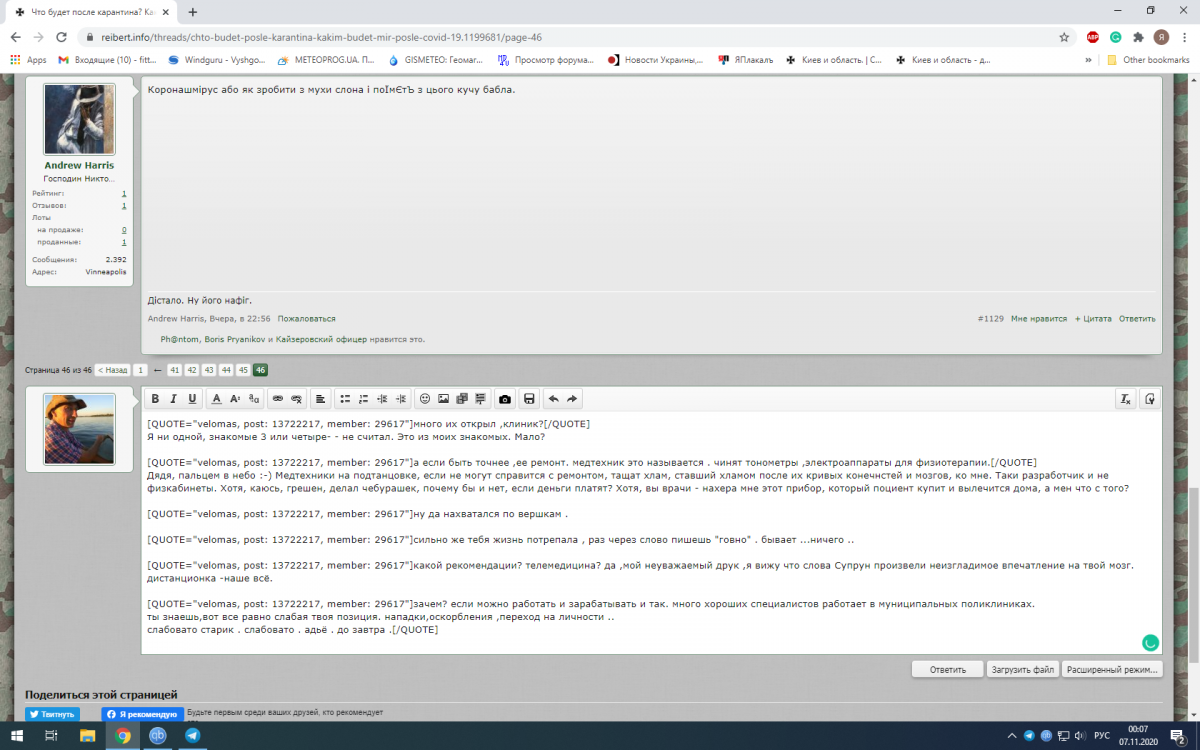The image size is (1200, 750).
Task: Click the РУС language indicator in tray
Action: pos(1102,735)
